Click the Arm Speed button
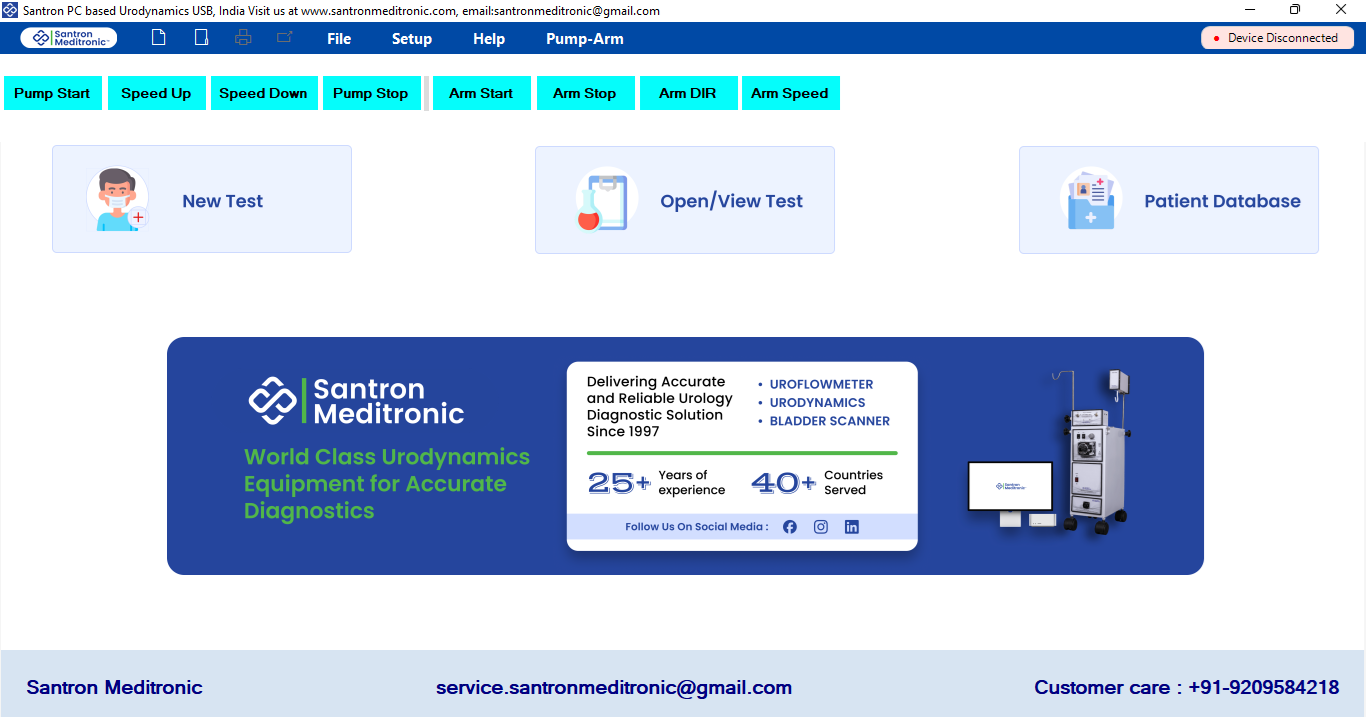The width and height of the screenshot is (1366, 717). tap(790, 93)
